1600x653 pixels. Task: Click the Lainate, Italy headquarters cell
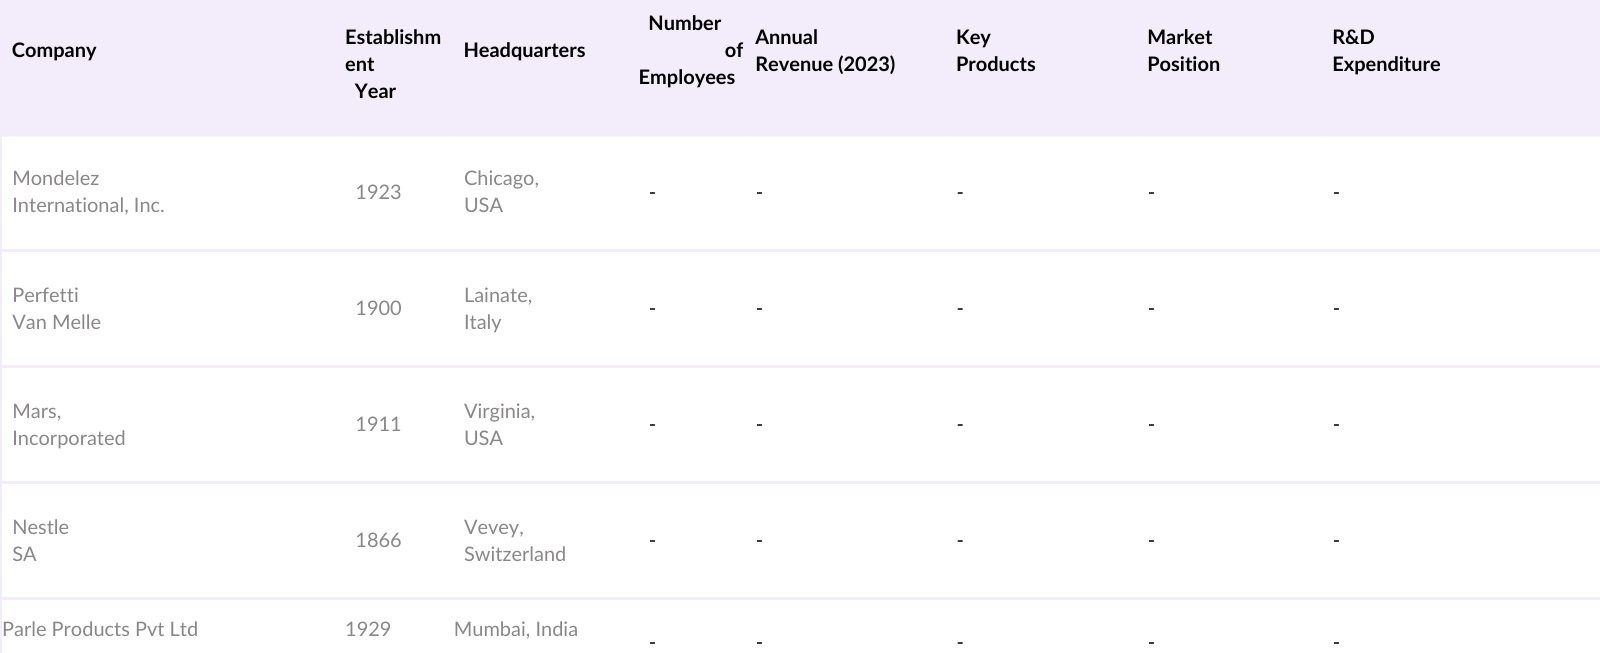(498, 308)
